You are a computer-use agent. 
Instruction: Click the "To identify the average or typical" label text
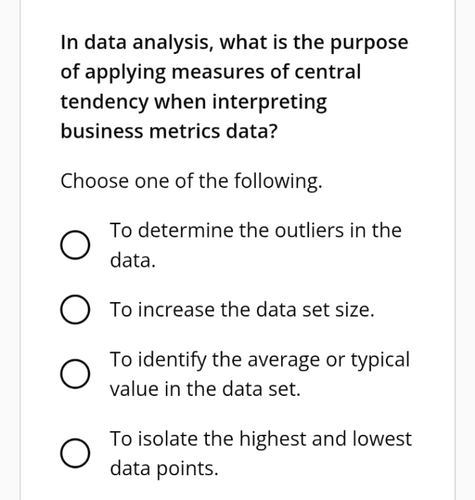pyautogui.click(x=260, y=360)
